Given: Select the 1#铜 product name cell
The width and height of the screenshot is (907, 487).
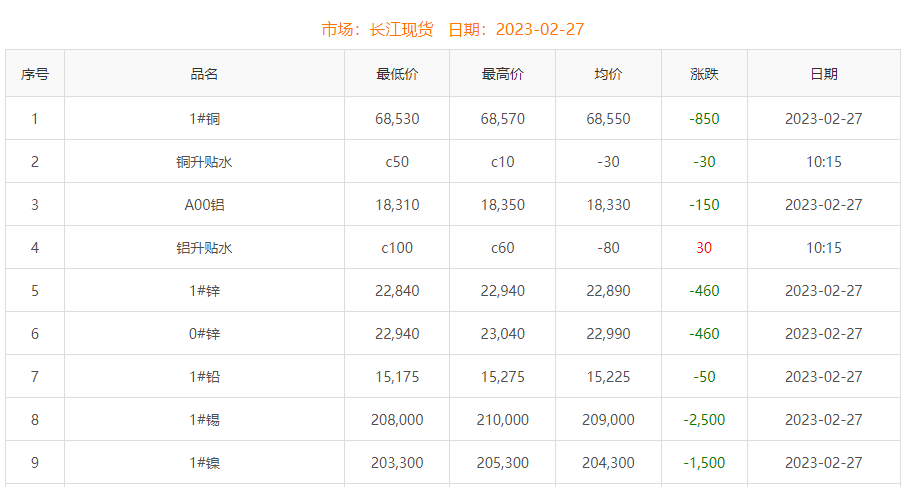Looking at the screenshot, I should 204,119.
